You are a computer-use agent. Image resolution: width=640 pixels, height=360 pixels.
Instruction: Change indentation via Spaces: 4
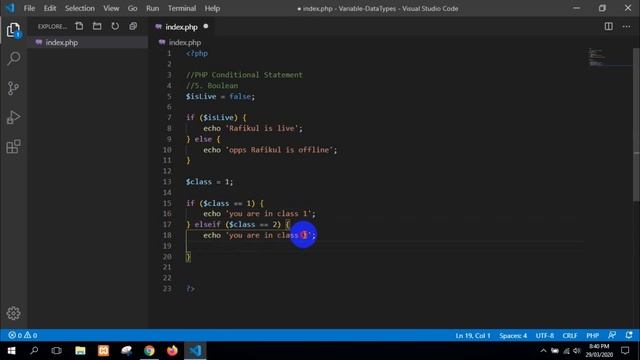point(513,336)
